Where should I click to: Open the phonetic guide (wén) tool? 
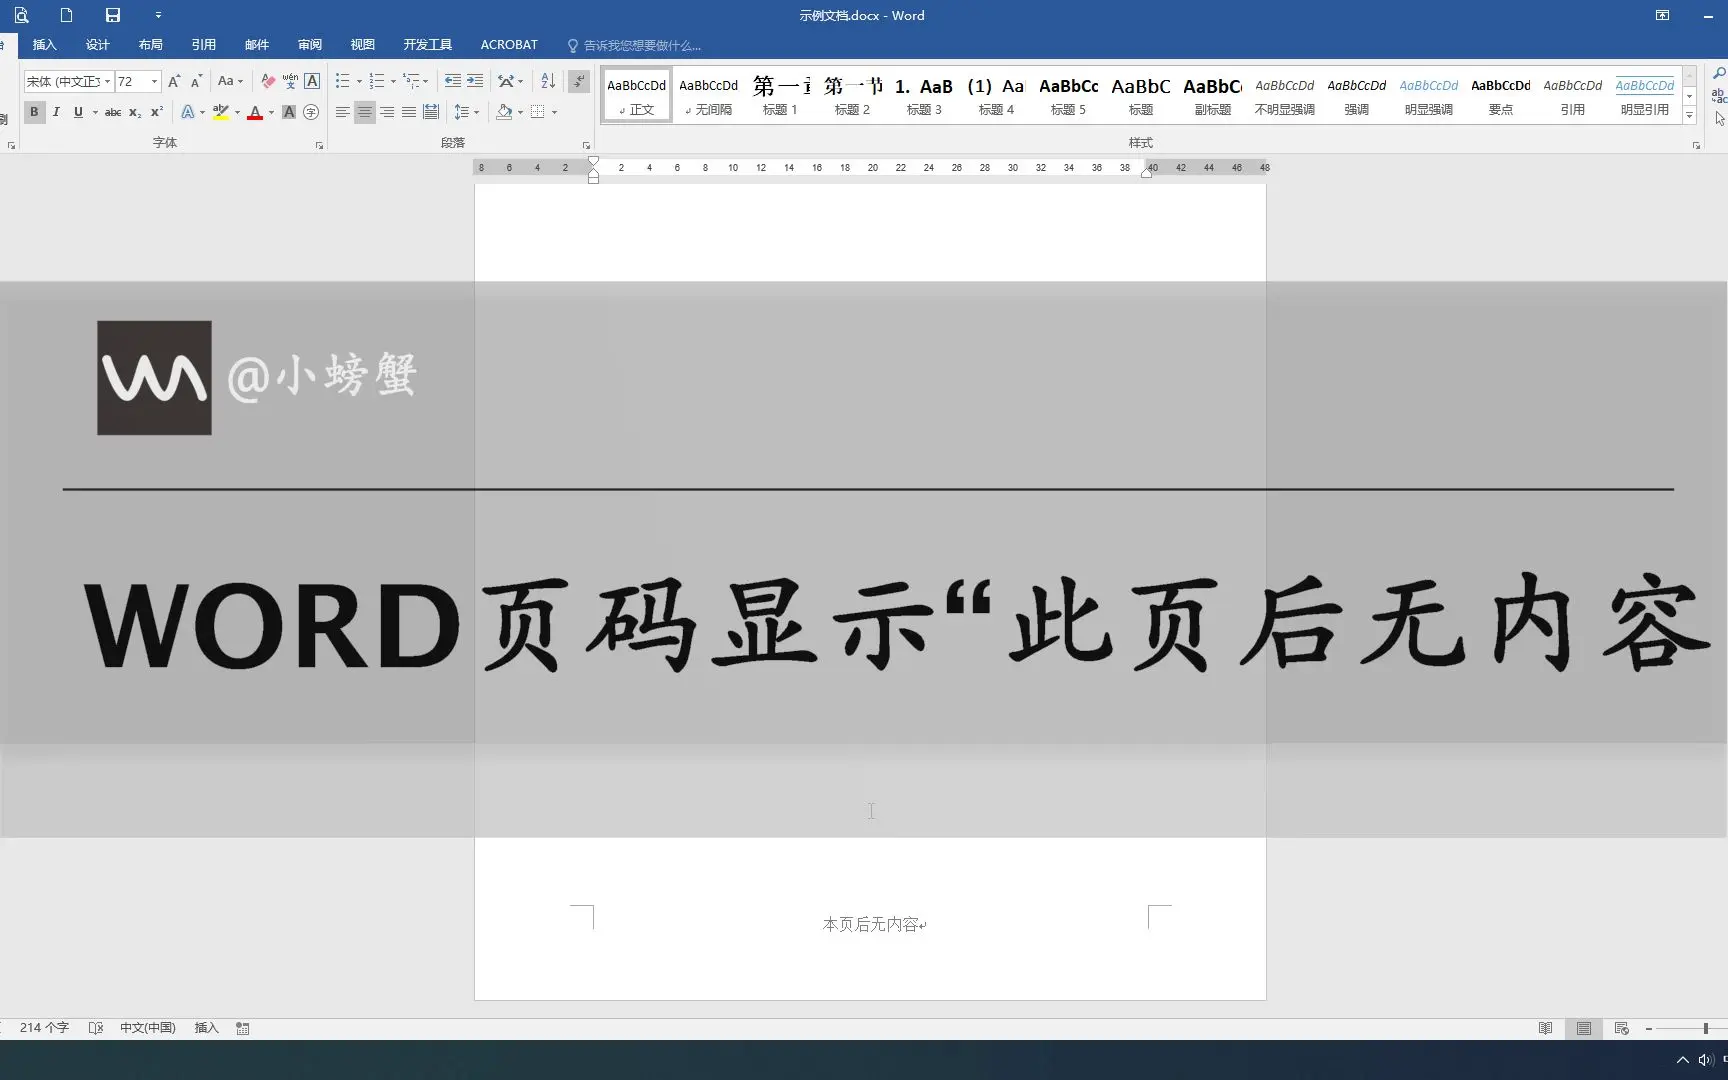pyautogui.click(x=290, y=81)
